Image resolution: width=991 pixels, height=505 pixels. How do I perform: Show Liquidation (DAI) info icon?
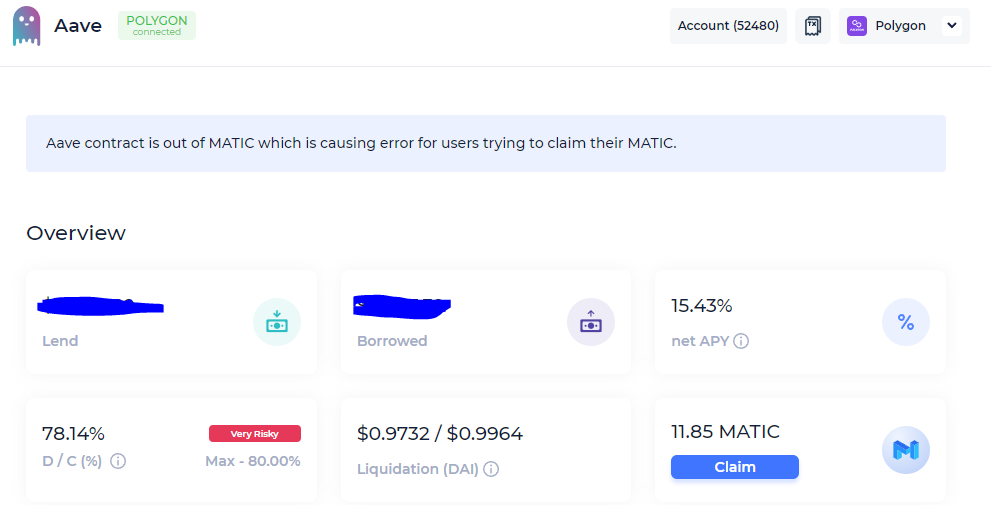coord(491,469)
